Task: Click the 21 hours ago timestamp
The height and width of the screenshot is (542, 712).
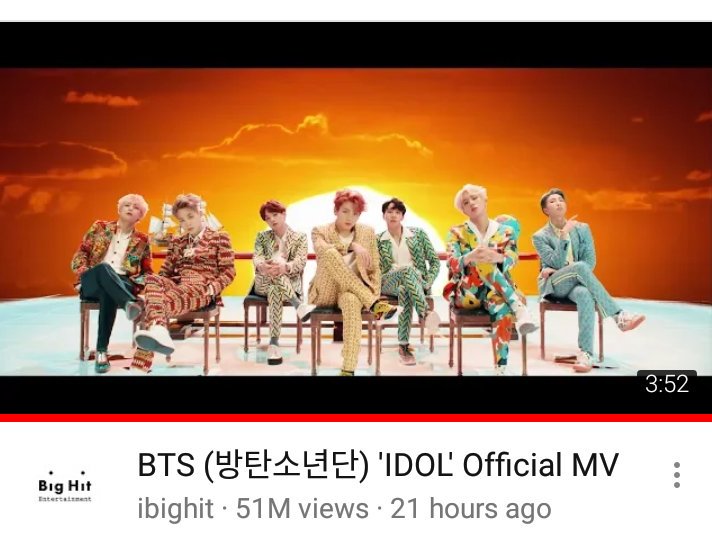Action: pos(471,509)
